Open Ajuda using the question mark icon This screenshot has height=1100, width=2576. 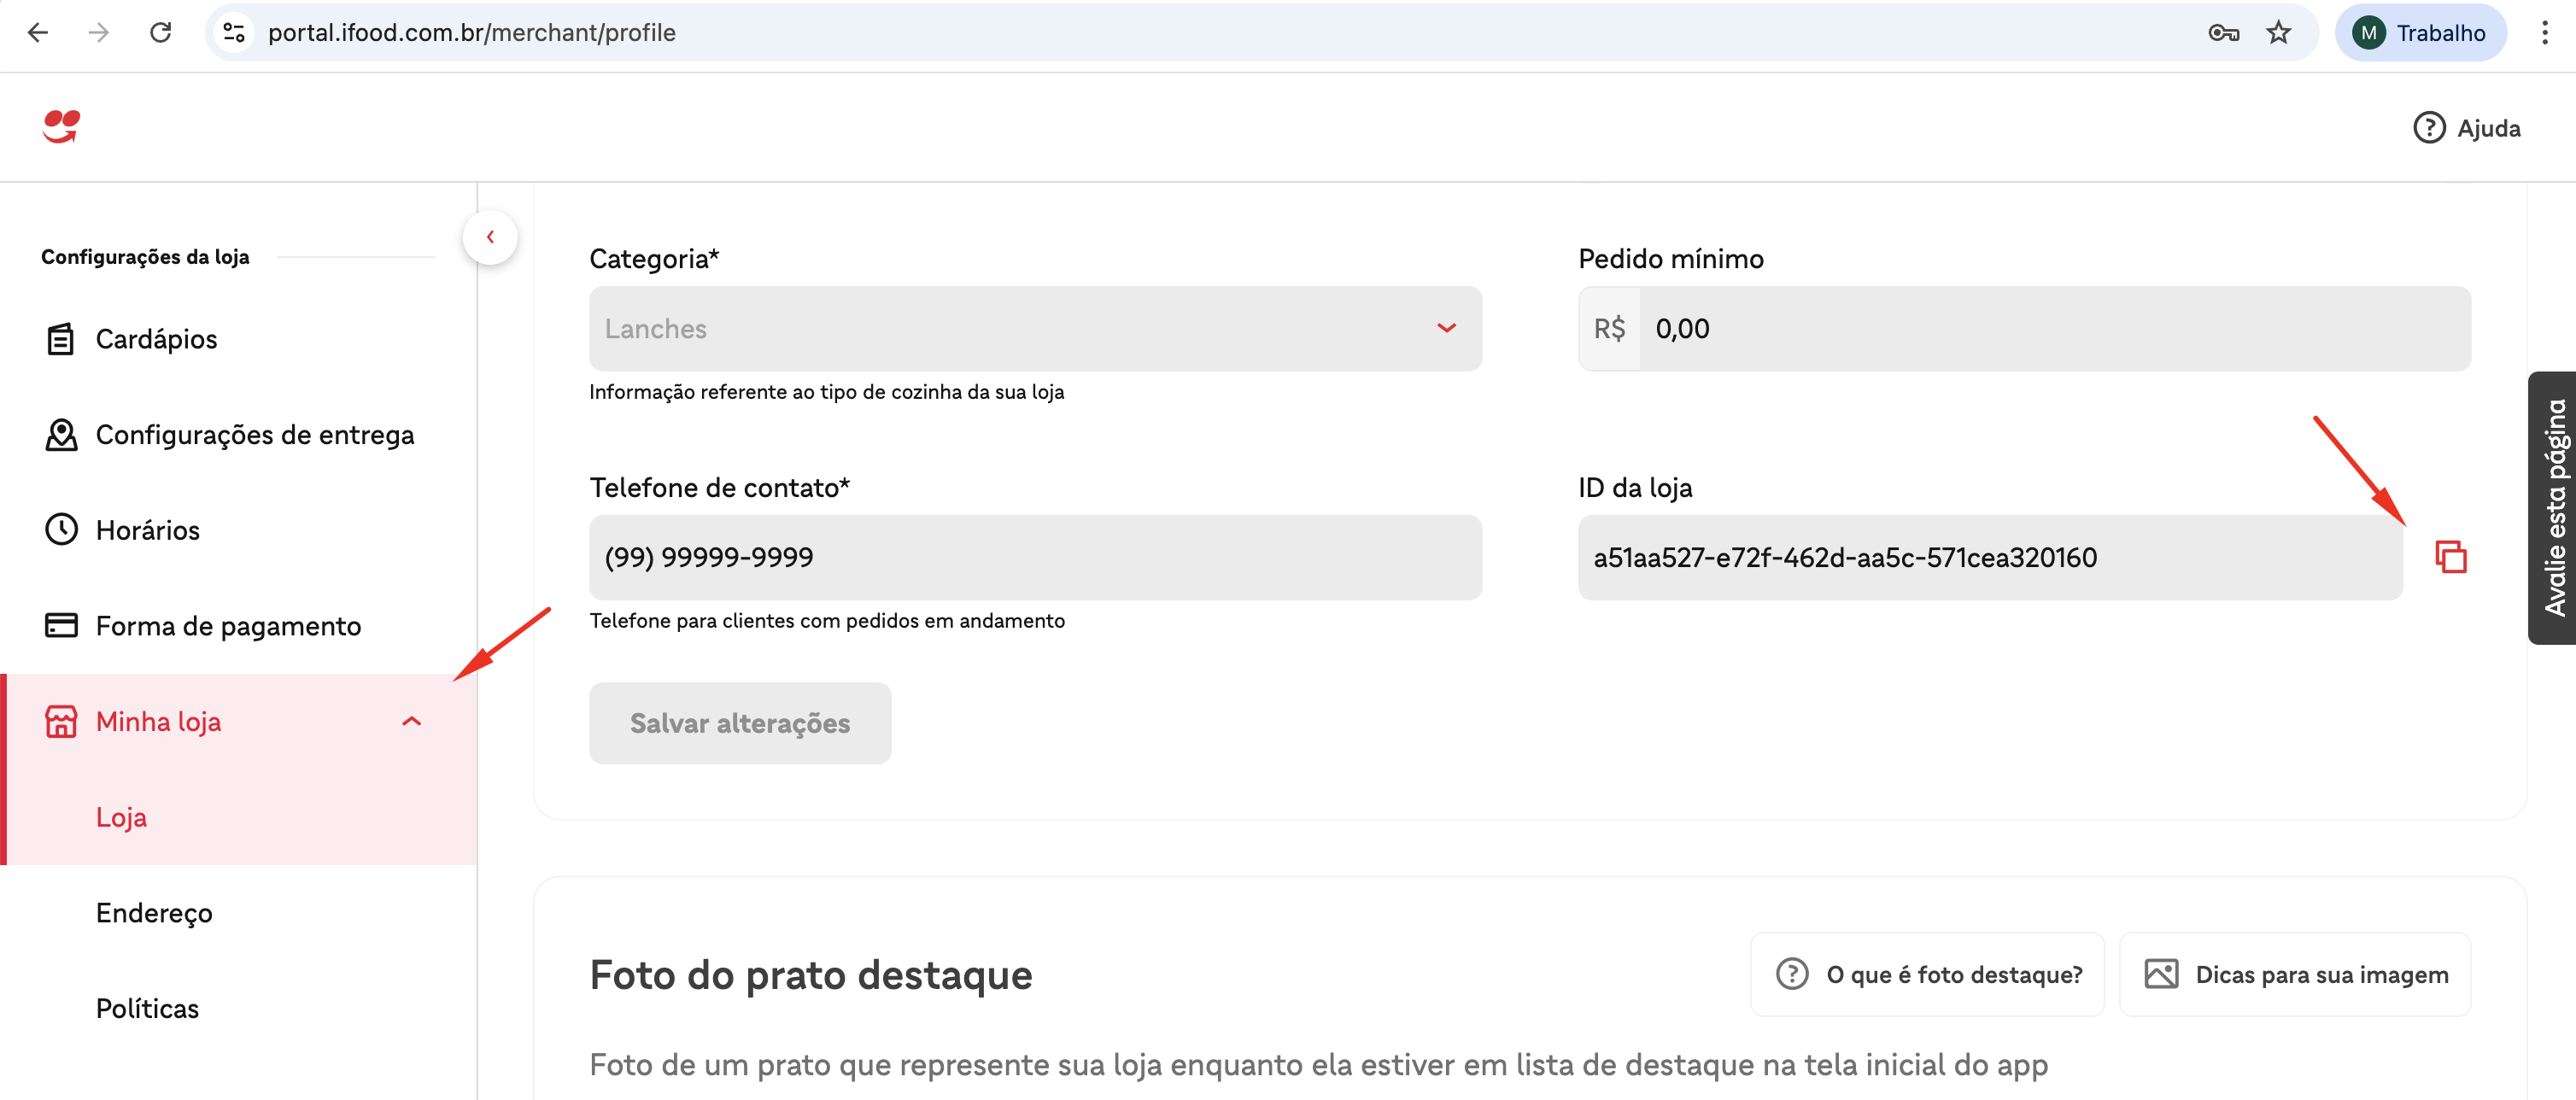point(2432,128)
